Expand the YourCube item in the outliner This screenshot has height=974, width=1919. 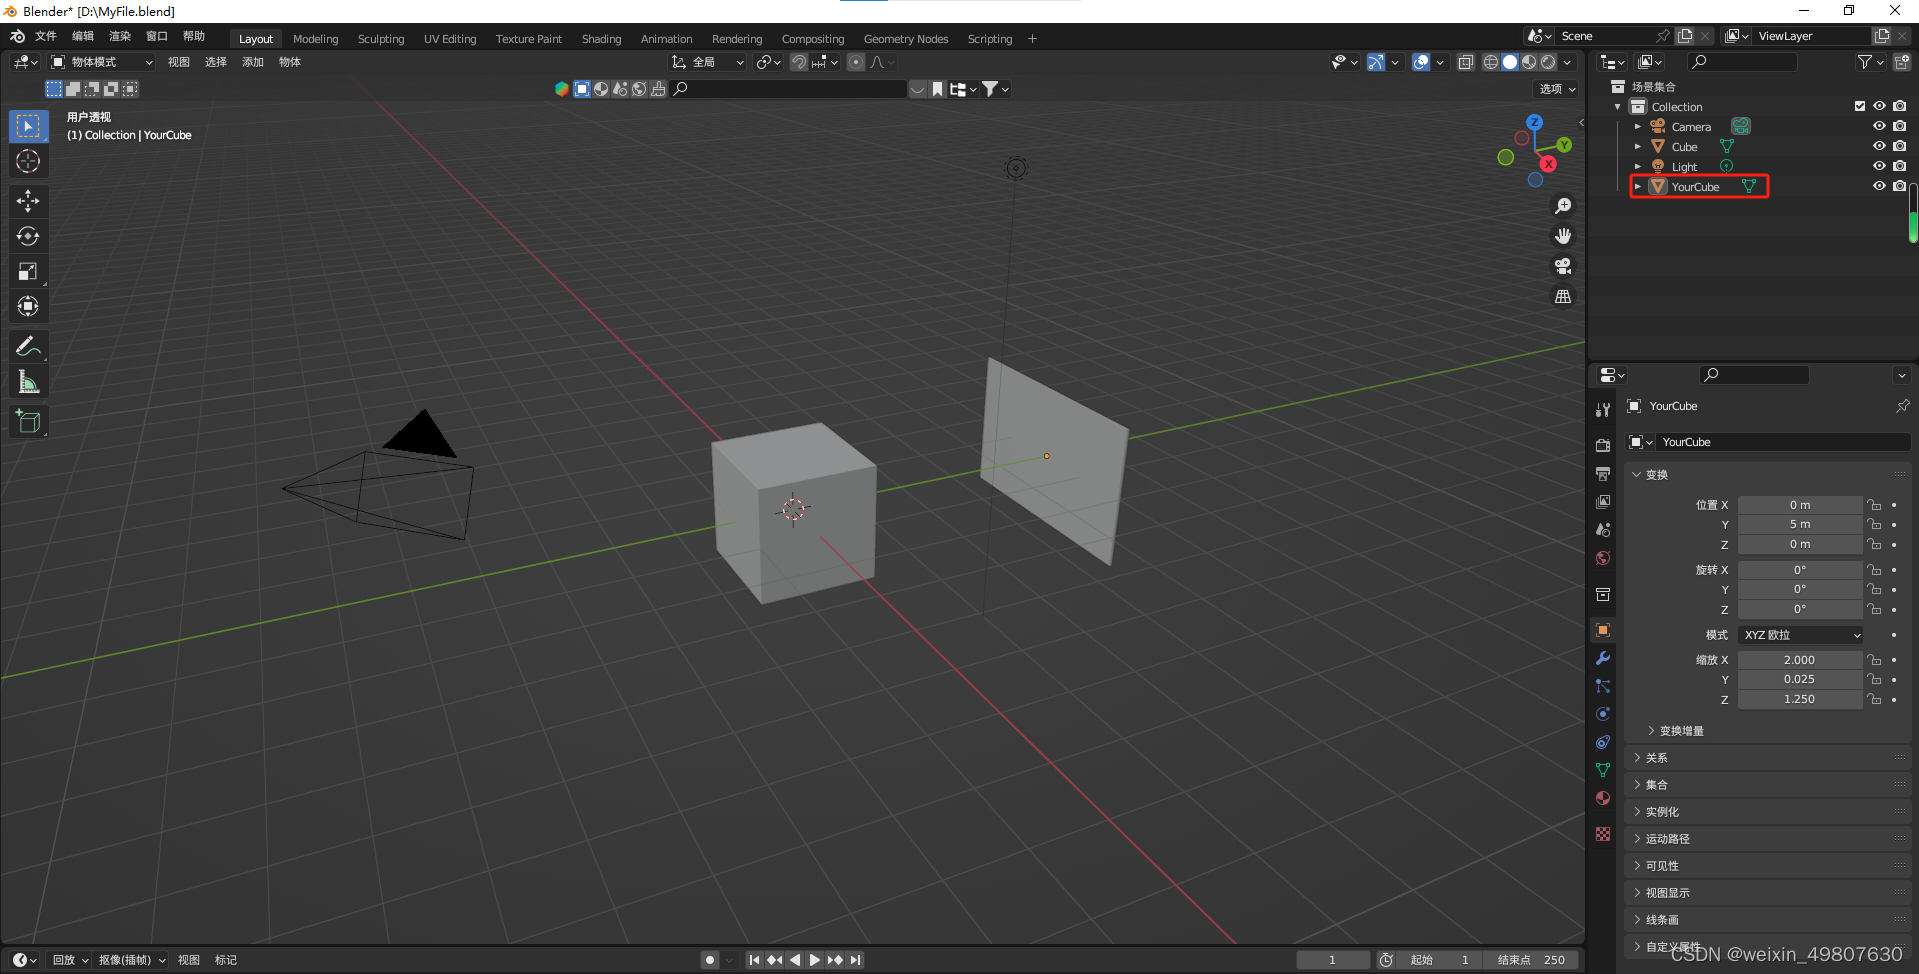1637,186
